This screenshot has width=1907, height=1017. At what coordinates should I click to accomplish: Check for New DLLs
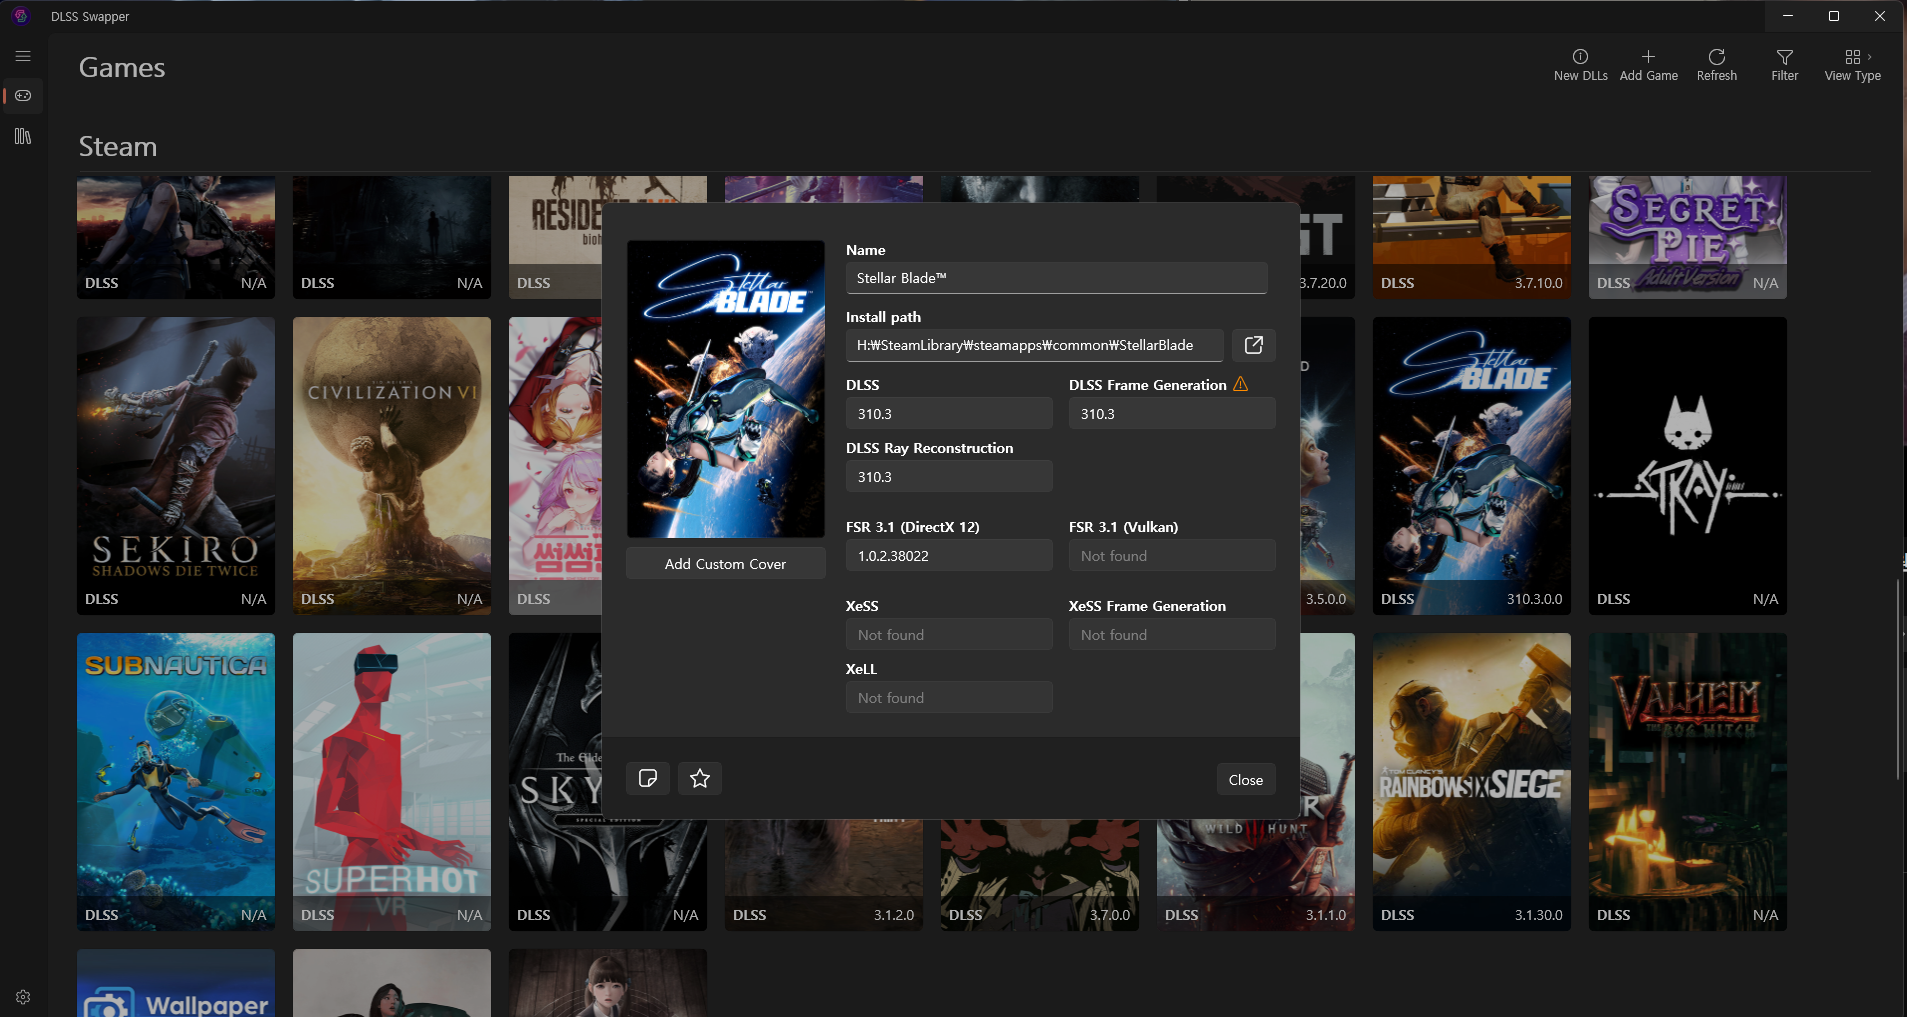(x=1580, y=65)
